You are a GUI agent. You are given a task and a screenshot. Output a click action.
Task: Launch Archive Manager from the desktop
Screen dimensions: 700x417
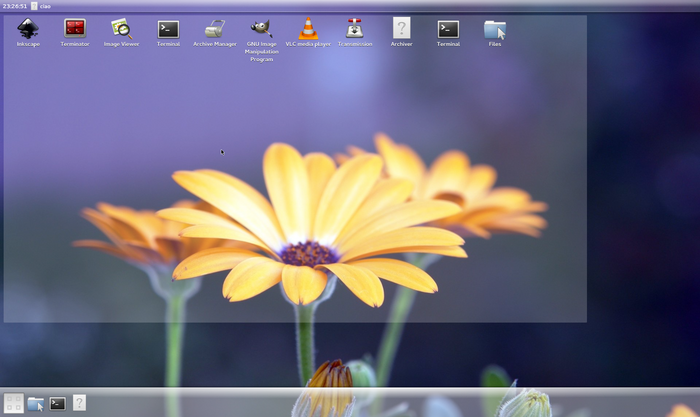(x=214, y=29)
